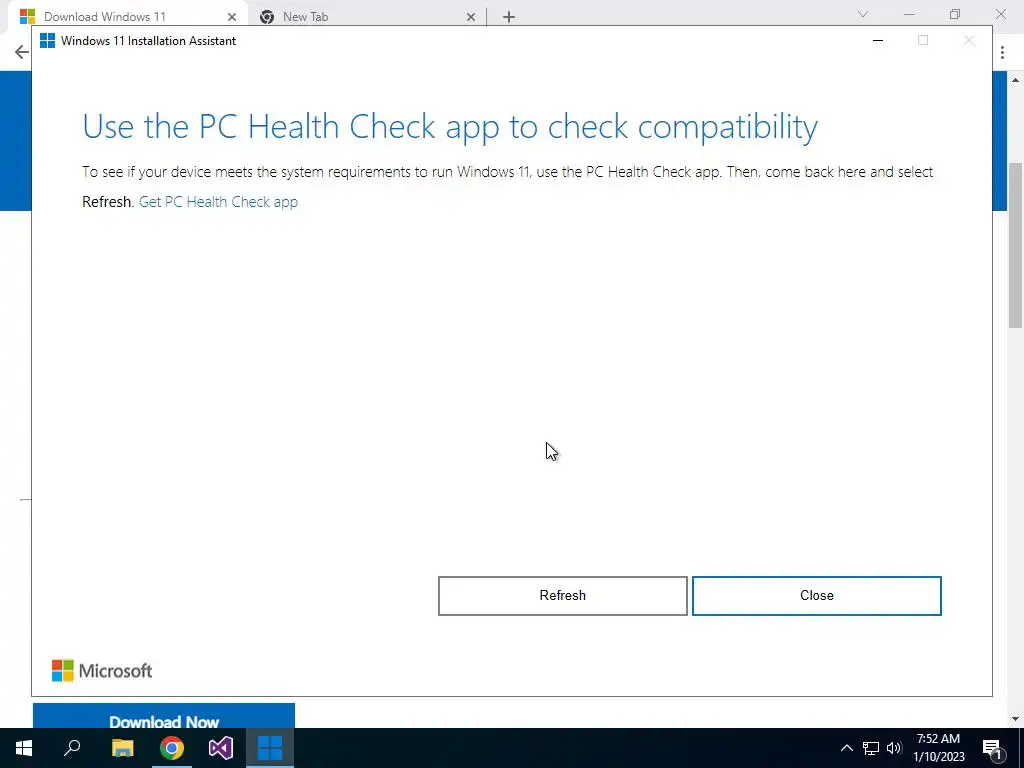
Task: Open the Get PC Health Check app link
Action: pos(218,202)
